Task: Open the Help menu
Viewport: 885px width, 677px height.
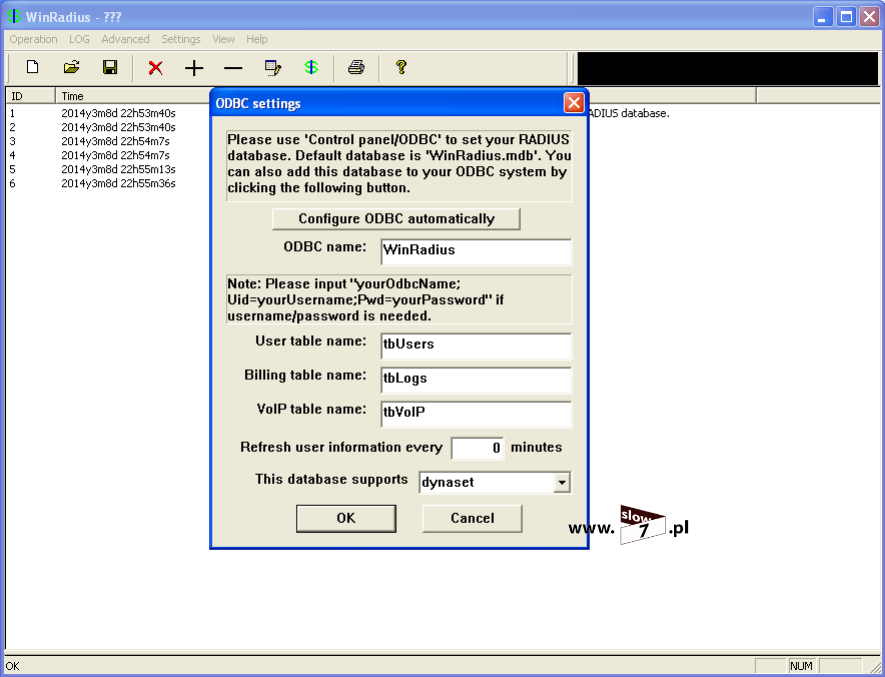Action: coord(257,39)
